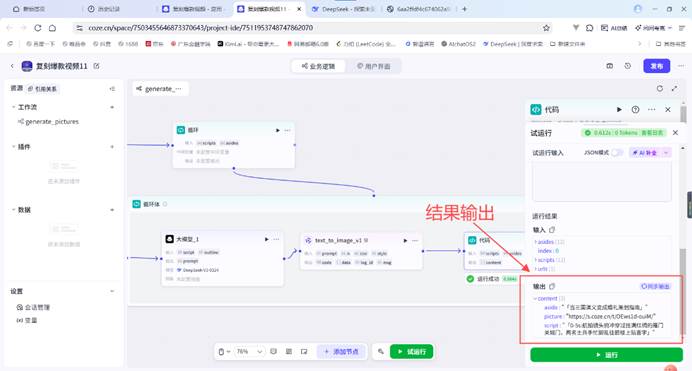Open 变量 under settings
Screen dimensions: 692x371
pyautogui.click(x=27, y=320)
